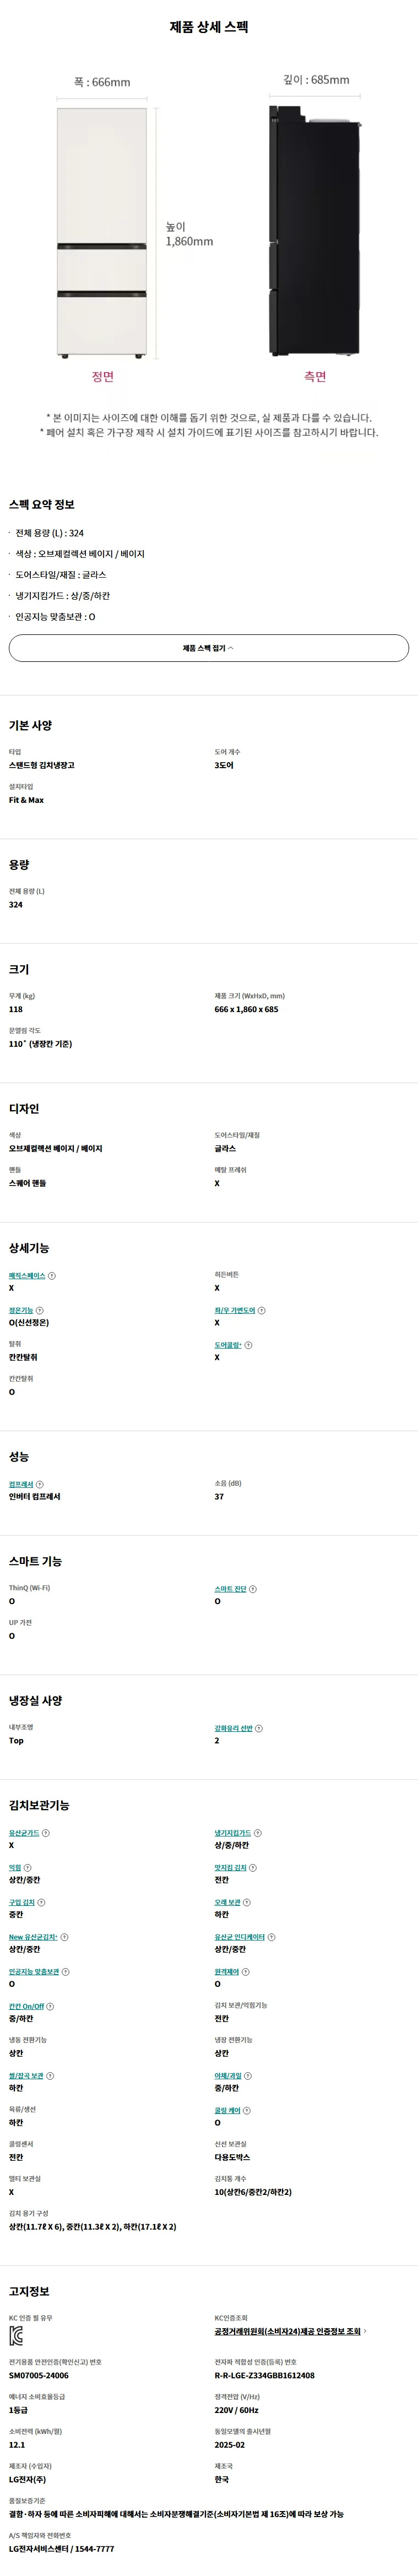Click help icon next to 원격제어
Screen dimensions: 418x2576
[246, 1972]
